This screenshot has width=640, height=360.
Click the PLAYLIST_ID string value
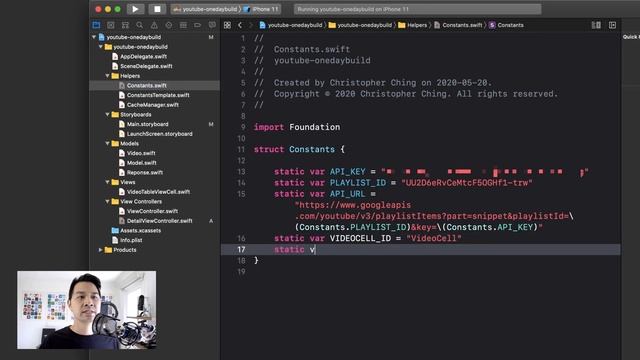(x=467, y=183)
